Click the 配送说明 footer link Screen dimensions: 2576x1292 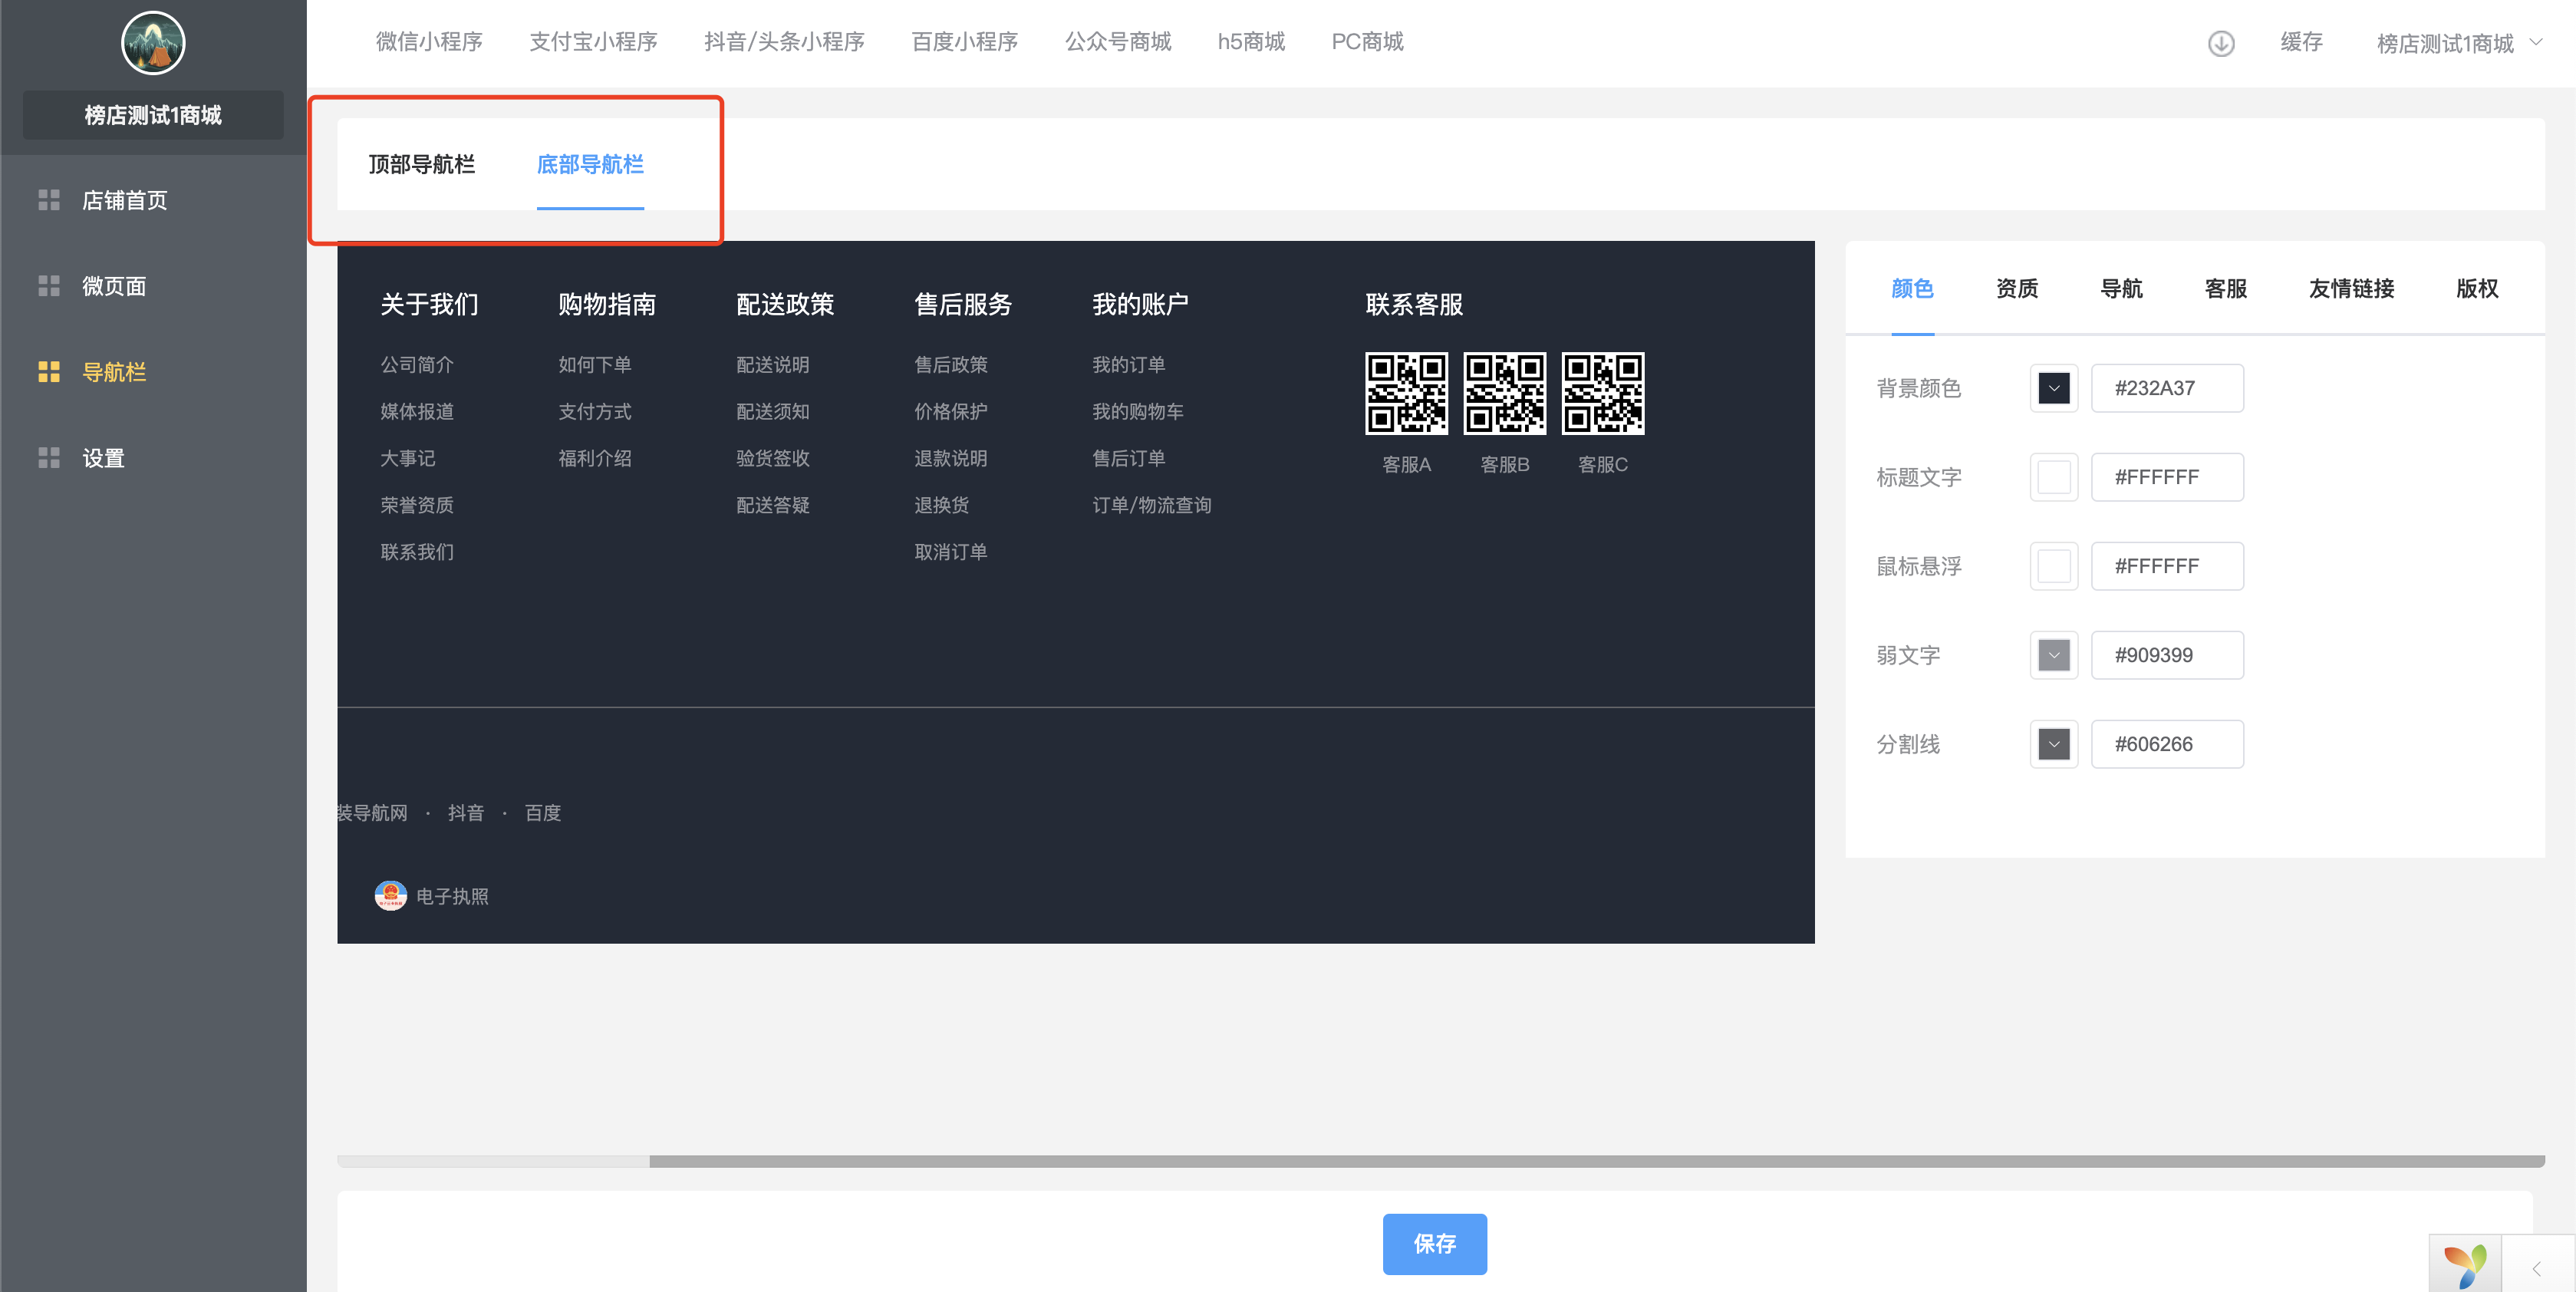[773, 364]
